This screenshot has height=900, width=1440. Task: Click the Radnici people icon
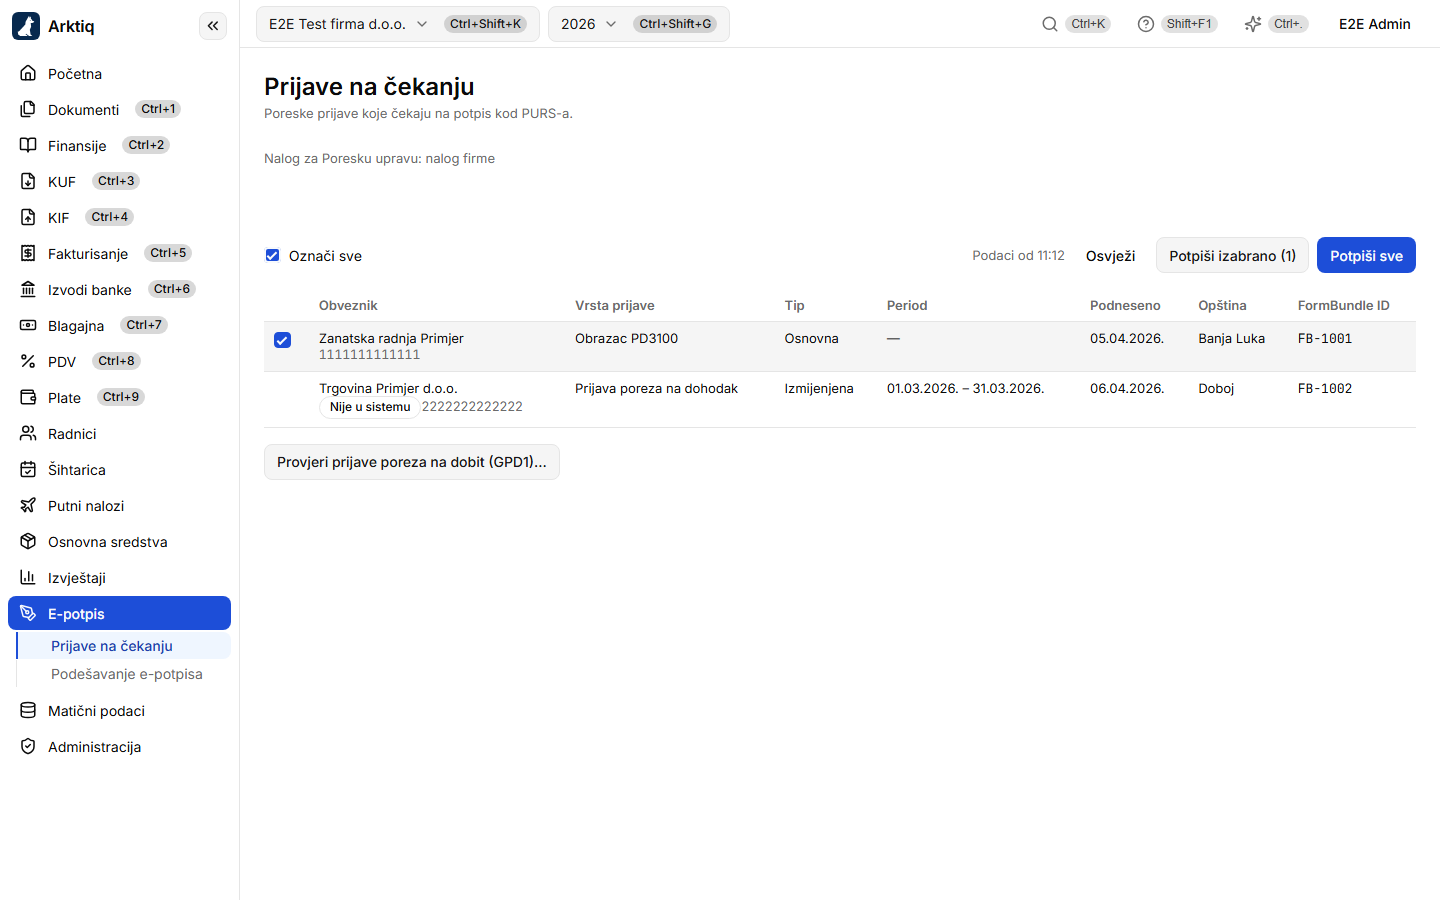[x=28, y=433]
